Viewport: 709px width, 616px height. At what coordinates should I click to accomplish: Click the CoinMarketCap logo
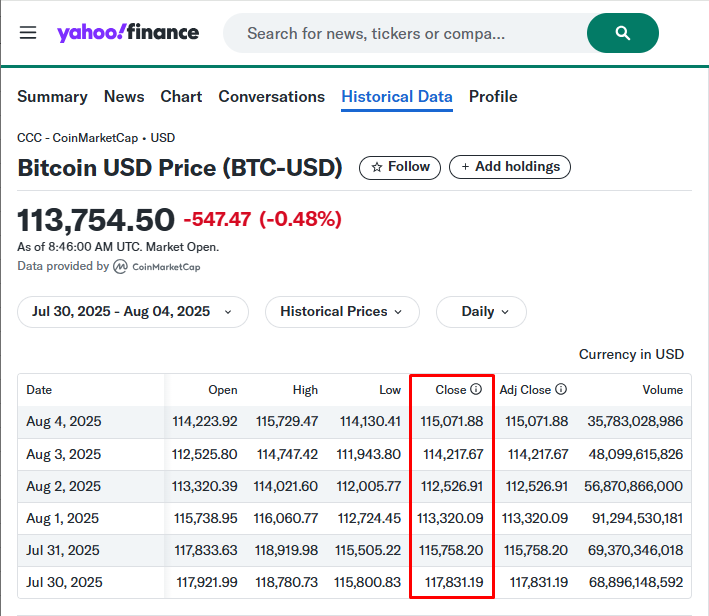[156, 267]
